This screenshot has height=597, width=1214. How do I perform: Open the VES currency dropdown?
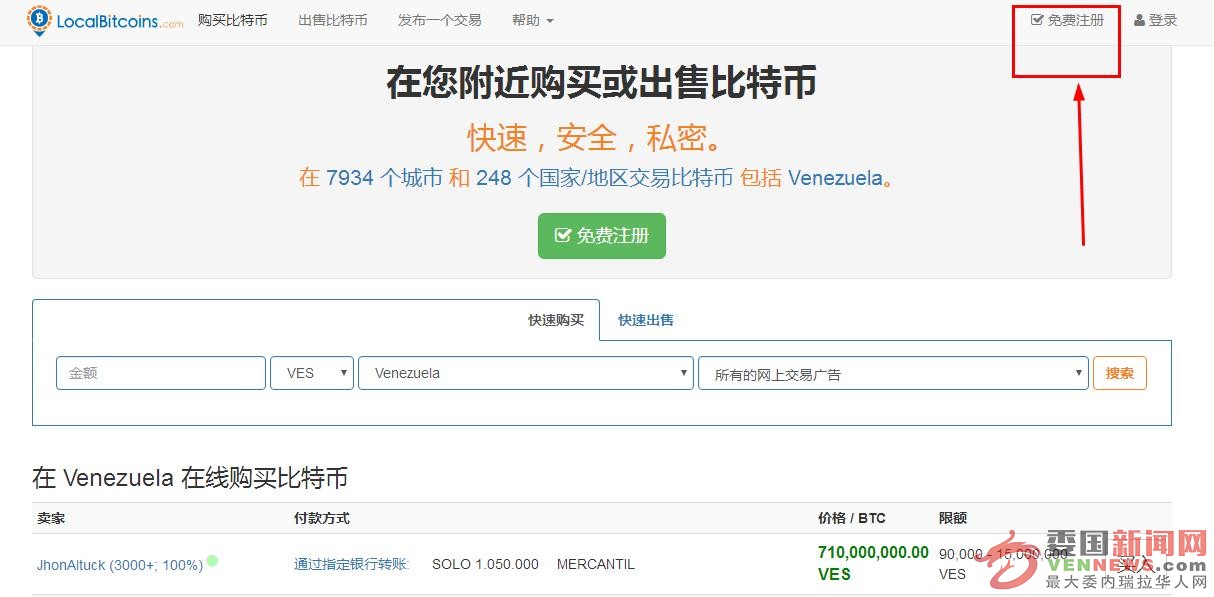click(x=312, y=373)
